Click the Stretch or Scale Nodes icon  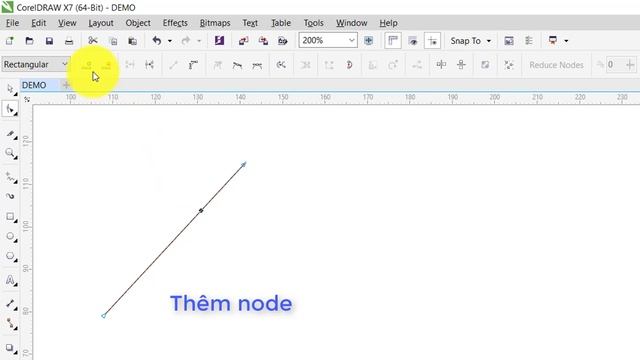click(x=373, y=65)
